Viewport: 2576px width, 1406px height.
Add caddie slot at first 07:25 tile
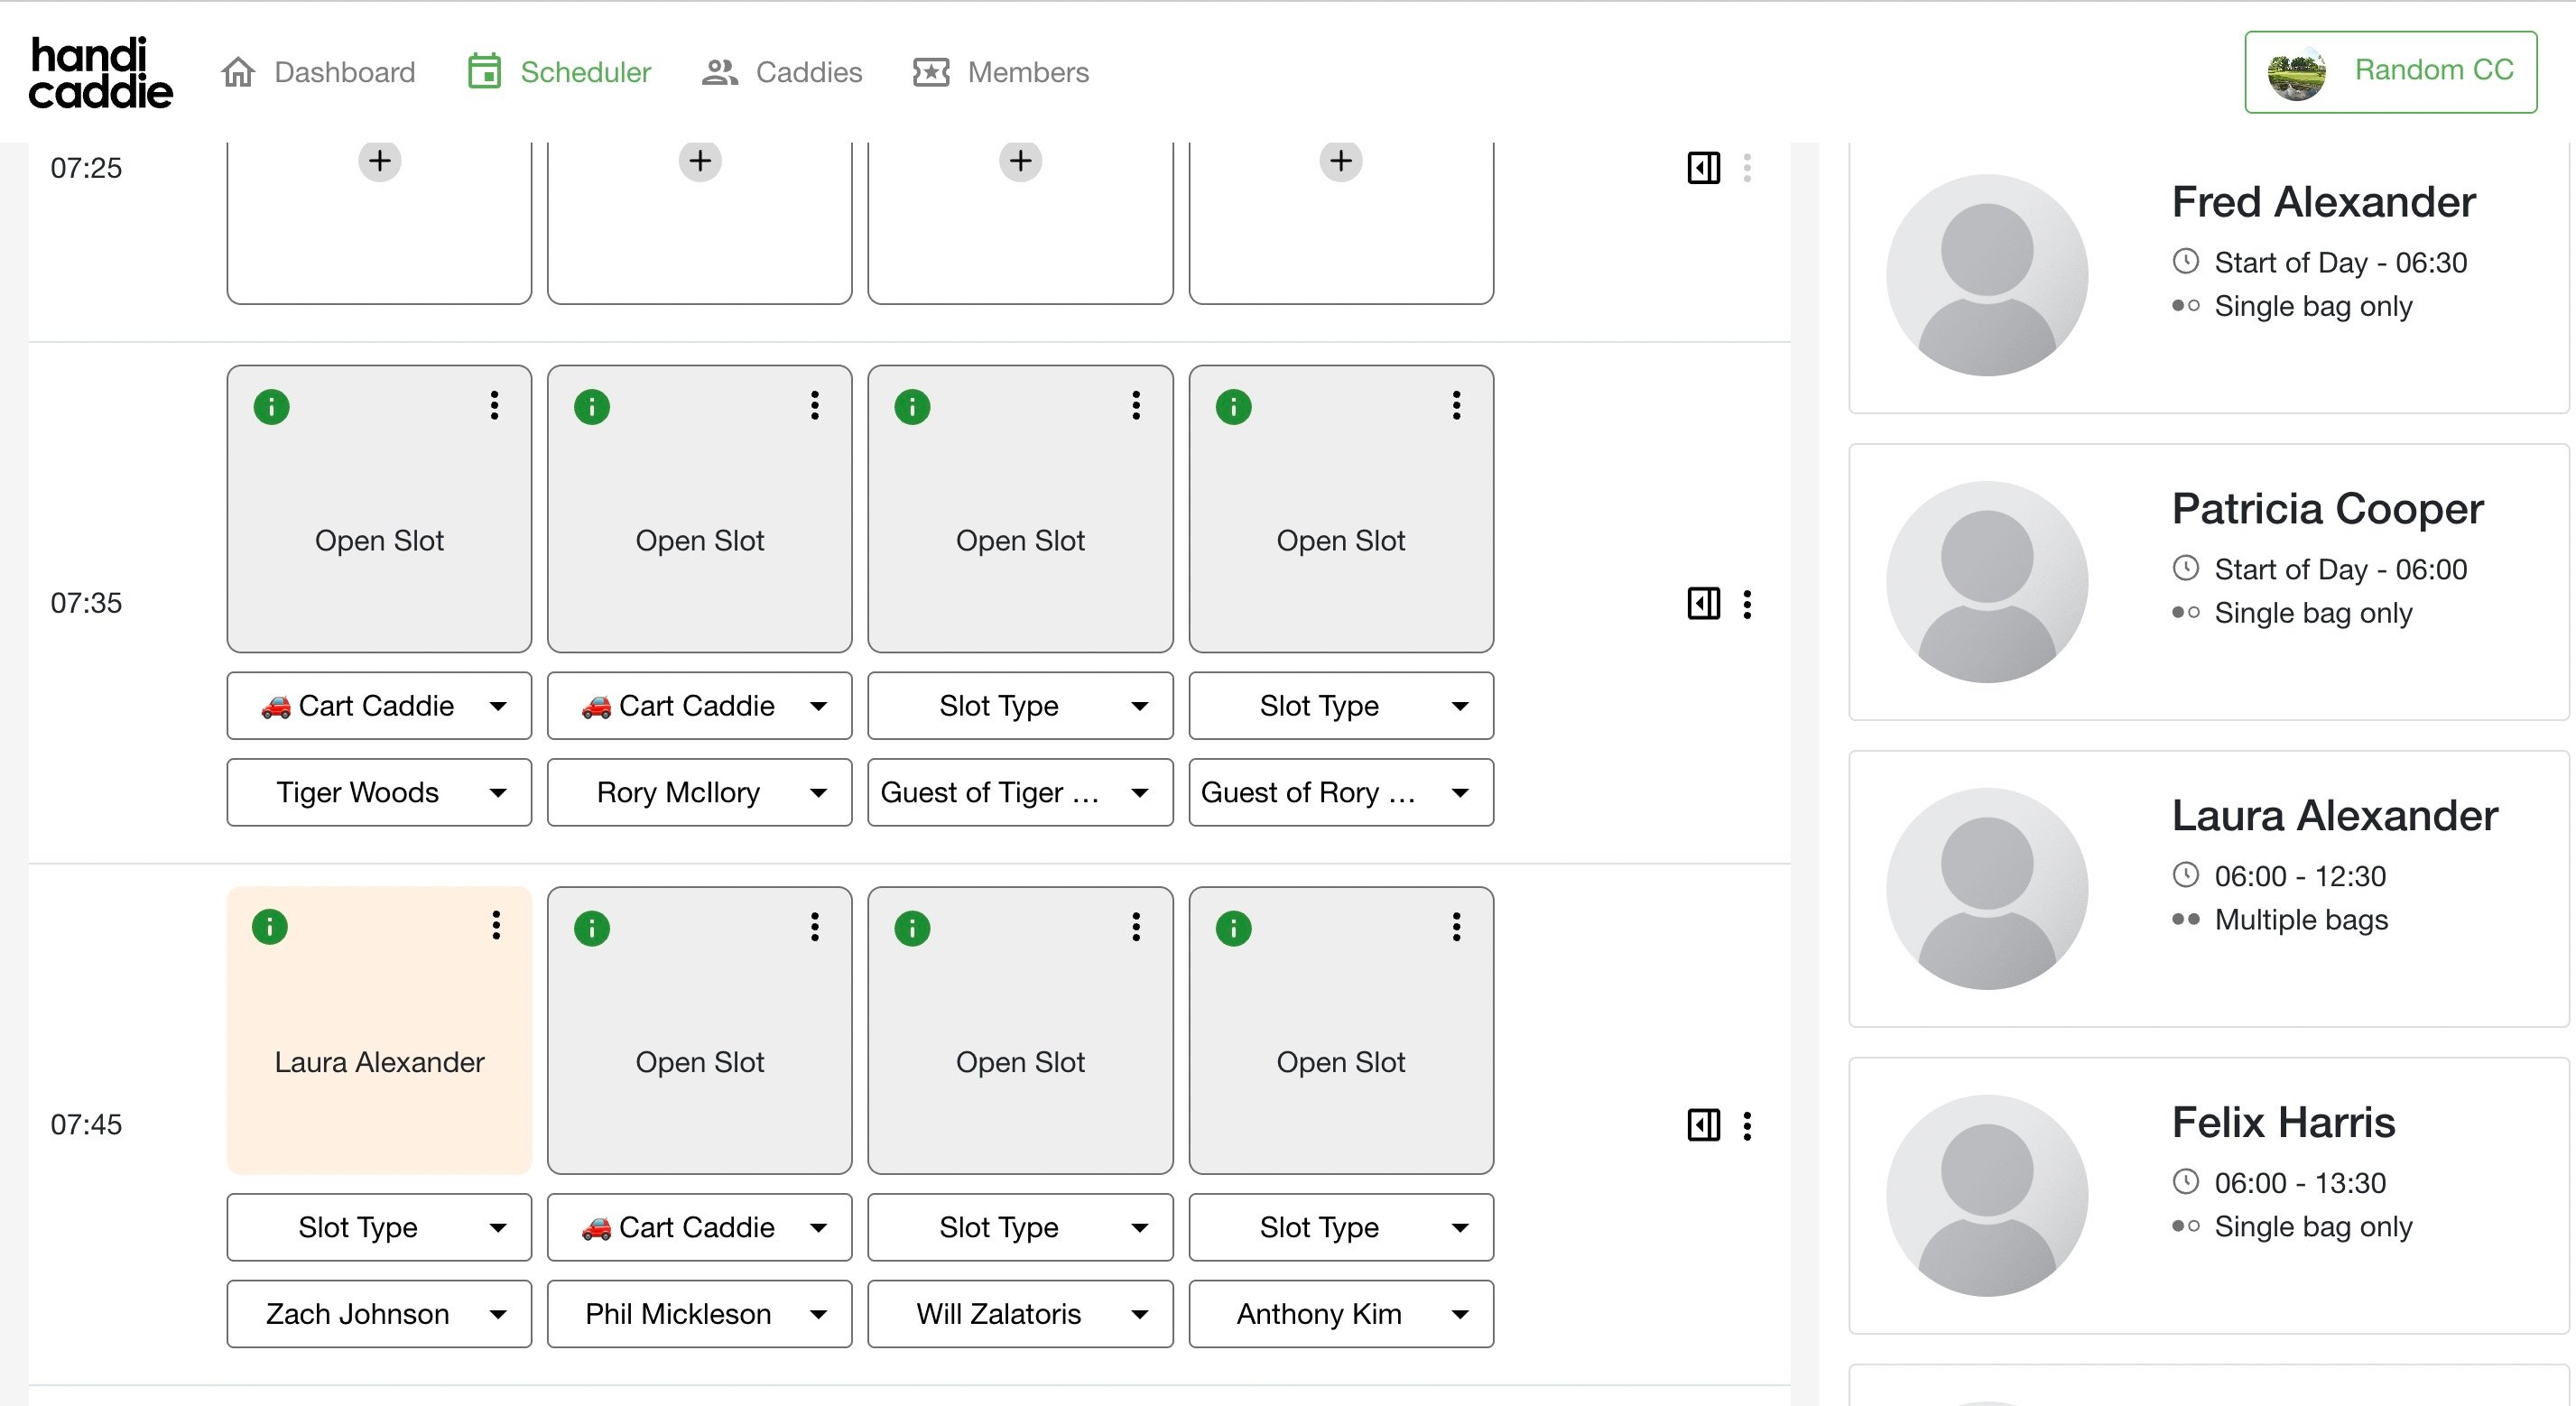379,161
